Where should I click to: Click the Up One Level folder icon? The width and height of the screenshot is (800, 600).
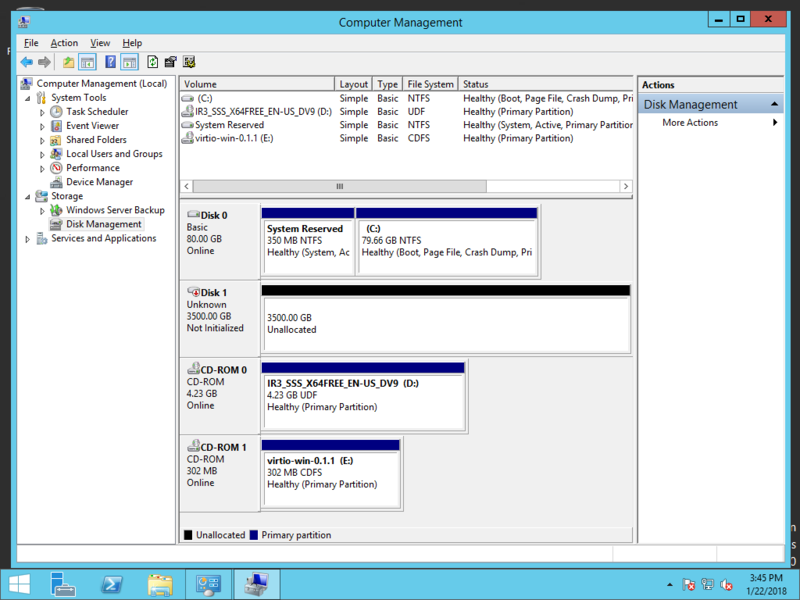[x=68, y=62]
